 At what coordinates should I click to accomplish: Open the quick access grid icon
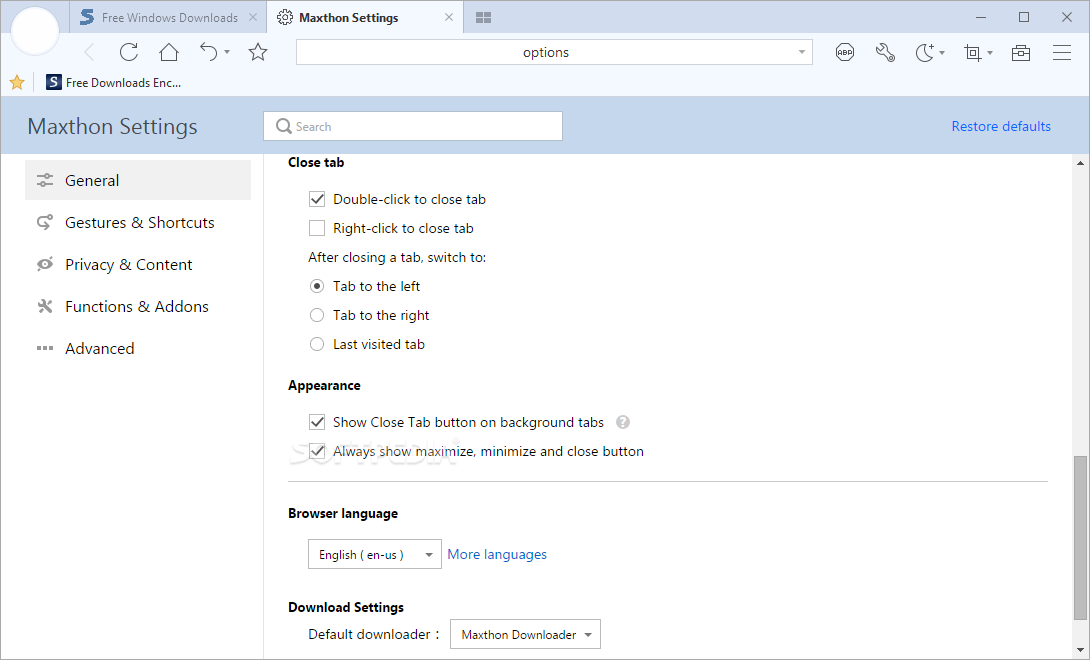484,17
